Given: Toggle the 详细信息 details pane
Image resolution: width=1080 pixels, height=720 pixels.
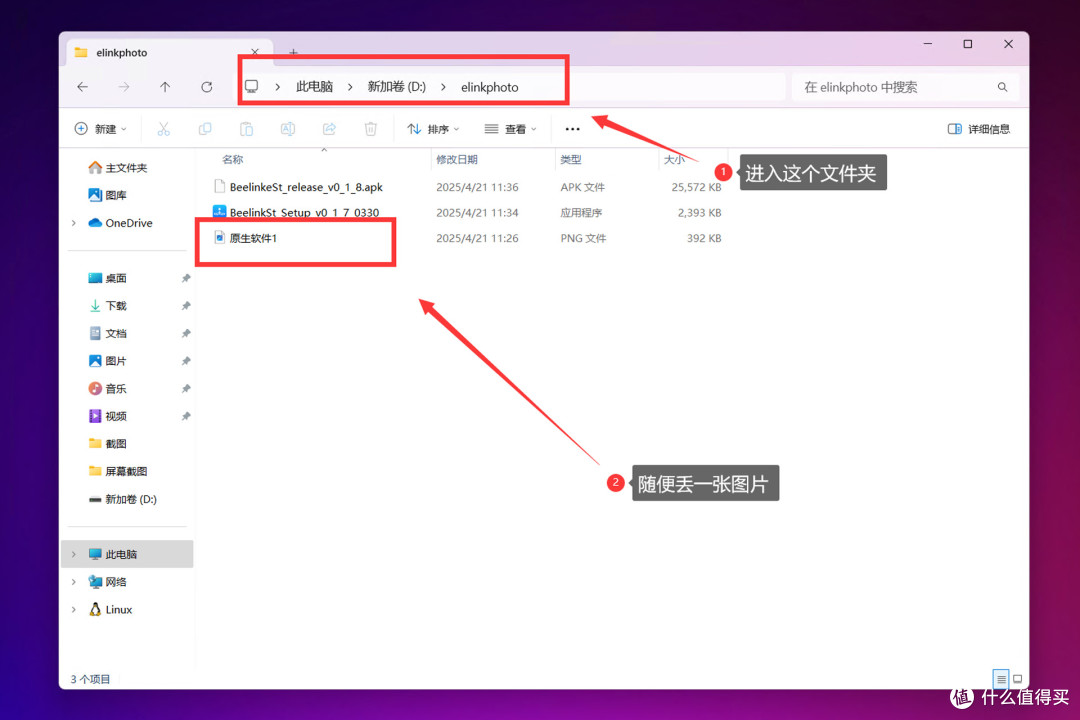Looking at the screenshot, I should [x=979, y=129].
